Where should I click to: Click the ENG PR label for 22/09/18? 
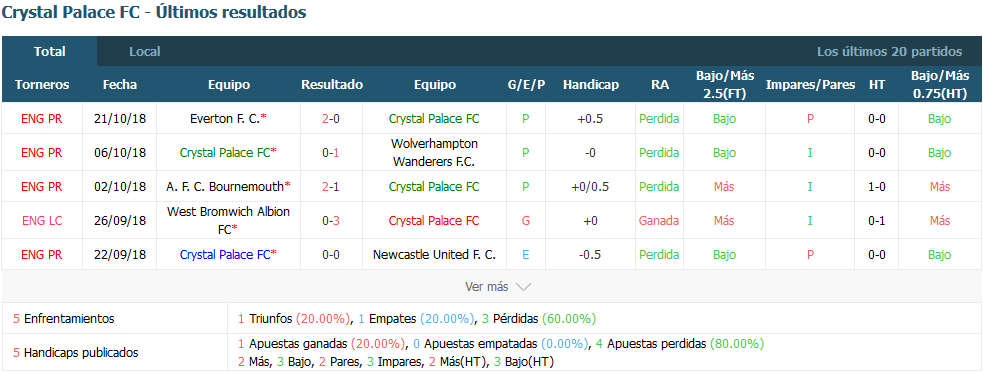(x=42, y=255)
